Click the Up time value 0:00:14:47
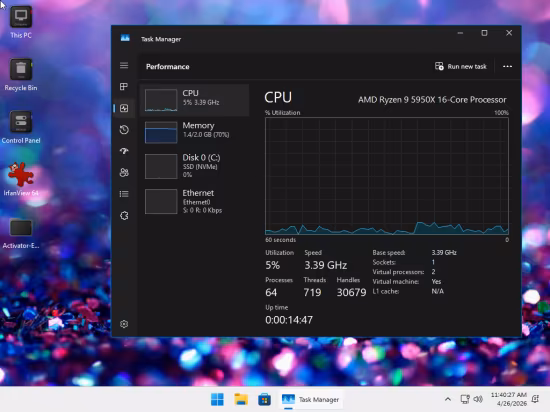Image resolution: width=550 pixels, height=412 pixels. pos(289,320)
